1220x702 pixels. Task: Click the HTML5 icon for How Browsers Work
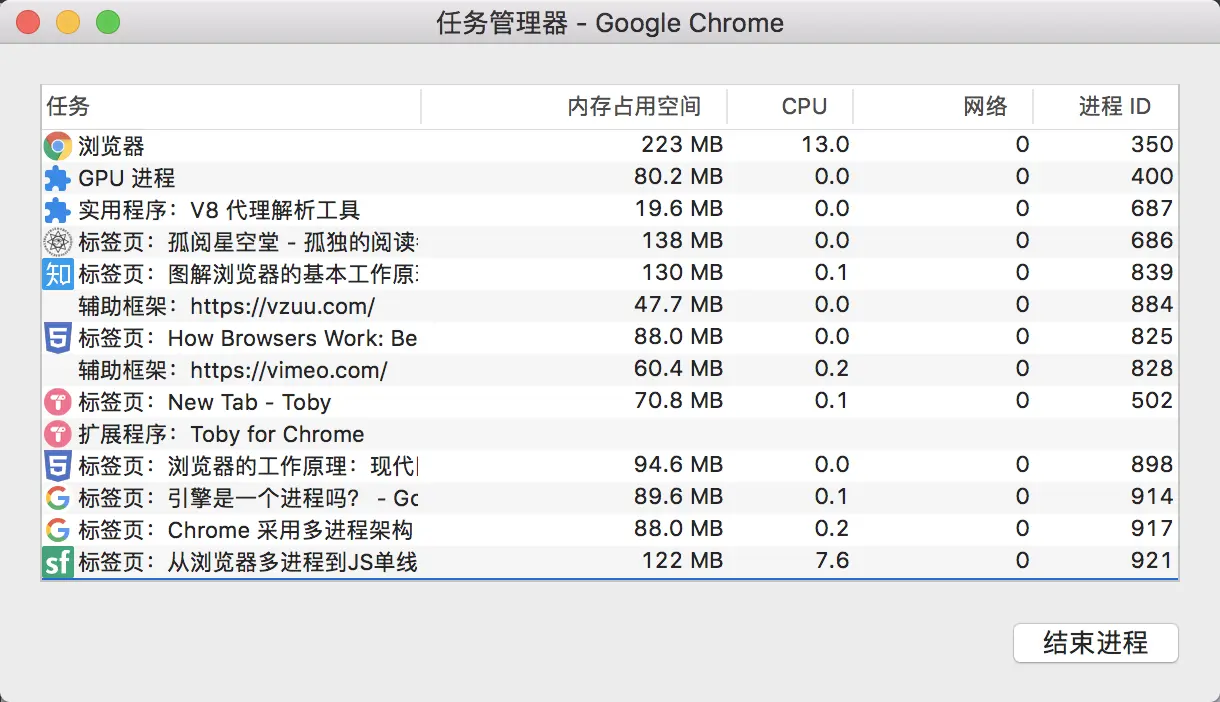(x=58, y=338)
